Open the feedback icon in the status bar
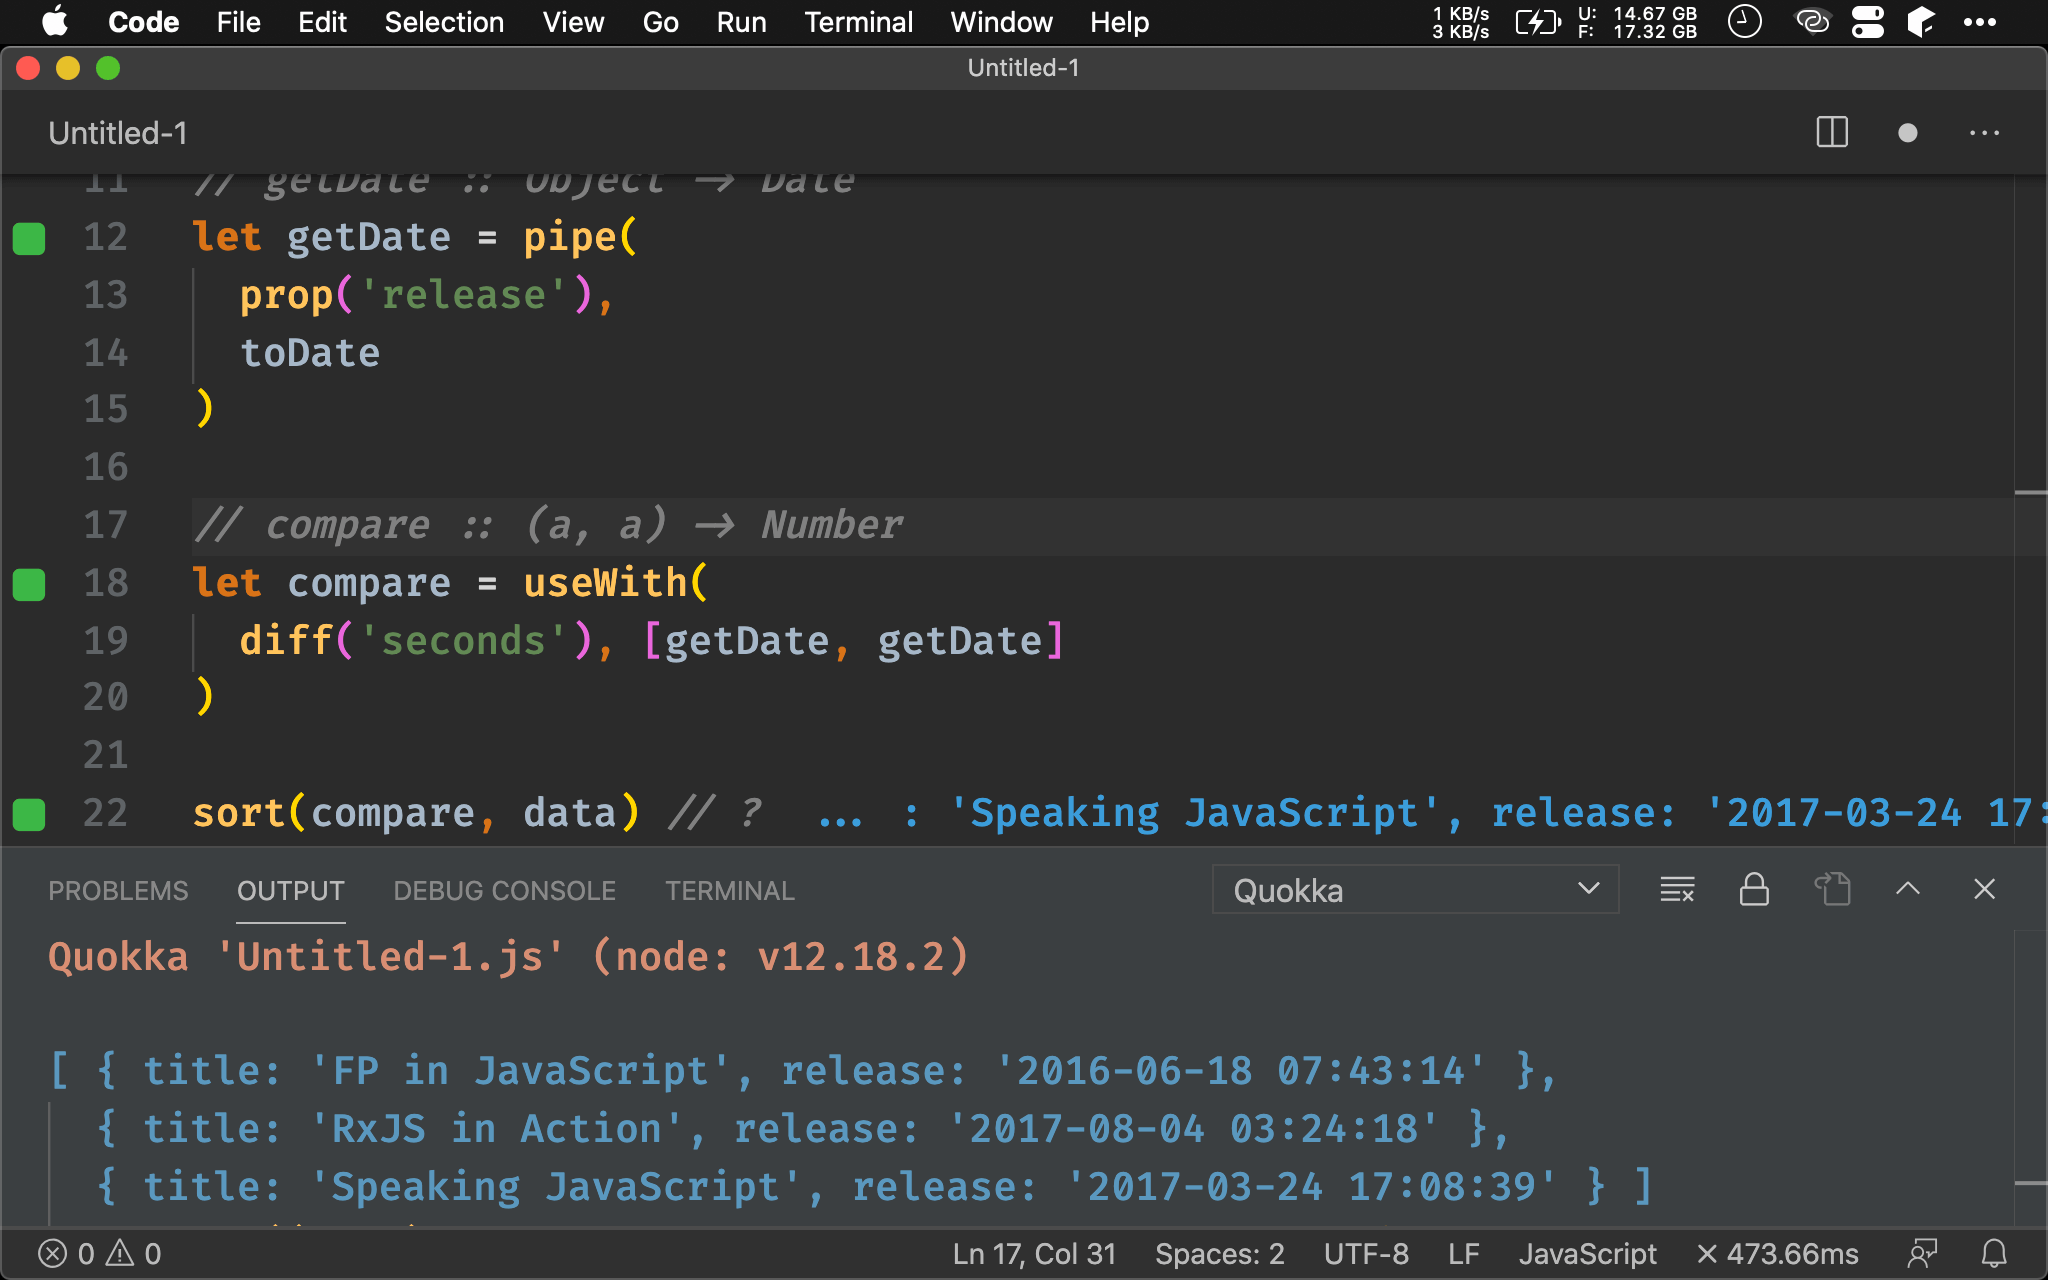This screenshot has height=1280, width=2048. click(1922, 1254)
